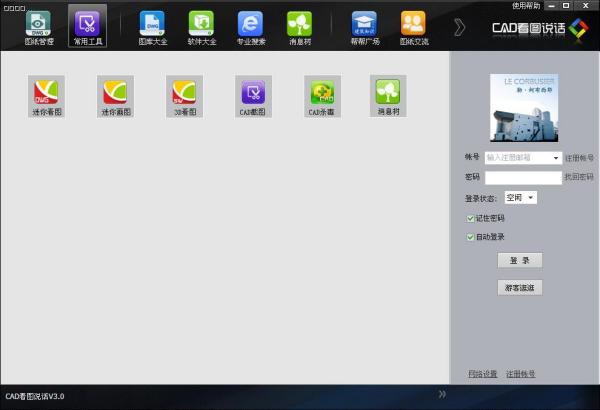The height and width of the screenshot is (410, 600).
Task: Launch the 迷你看图 mini viewer tool
Action: tap(46, 97)
